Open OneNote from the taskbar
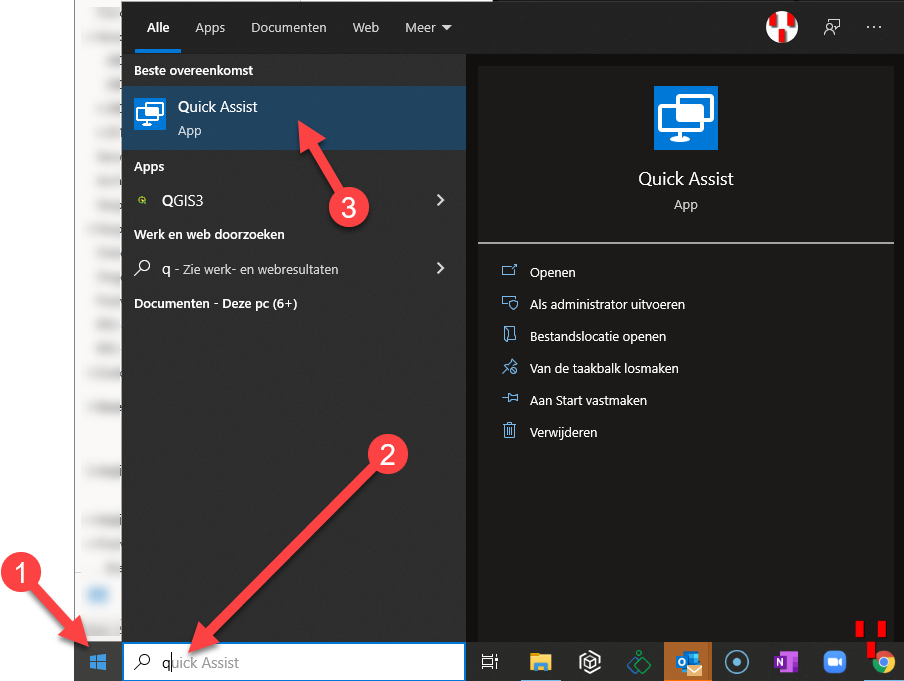Screen dimensions: 904x681 [x=785, y=662]
